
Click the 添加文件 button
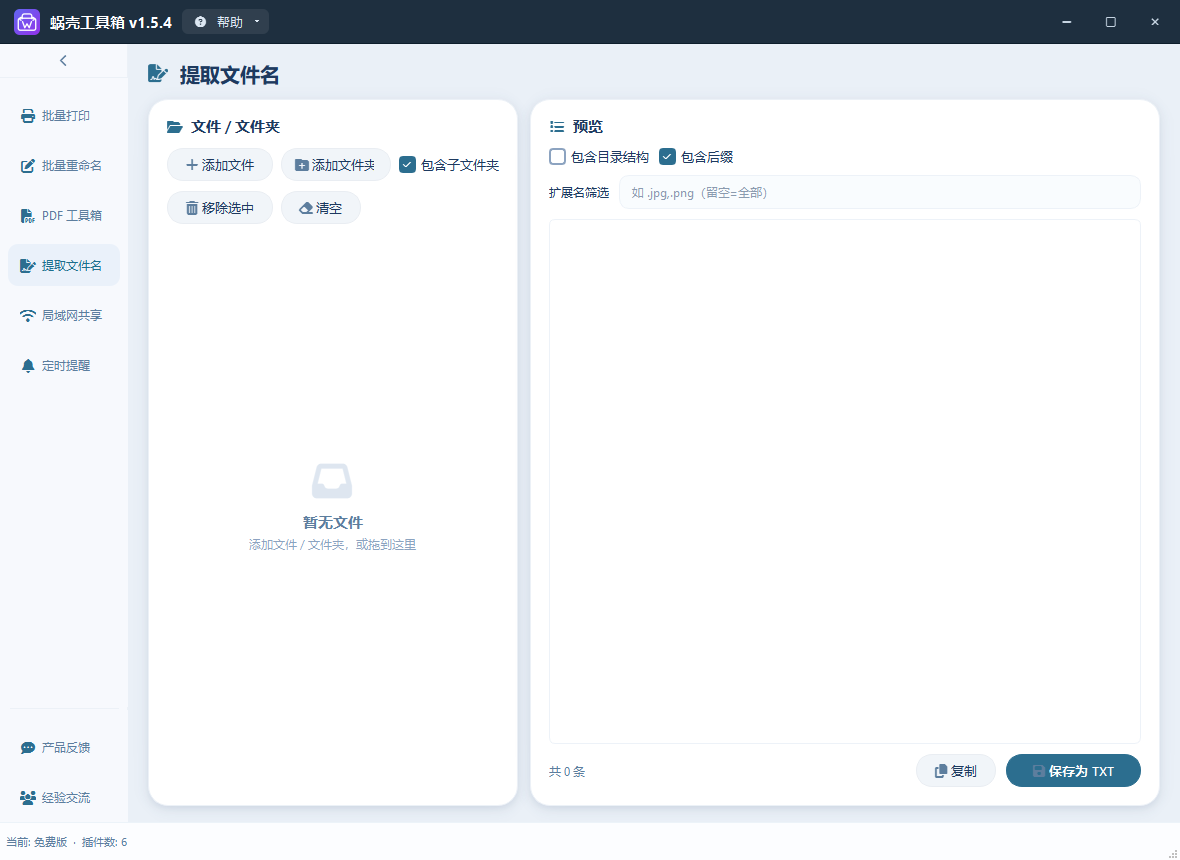click(x=220, y=165)
